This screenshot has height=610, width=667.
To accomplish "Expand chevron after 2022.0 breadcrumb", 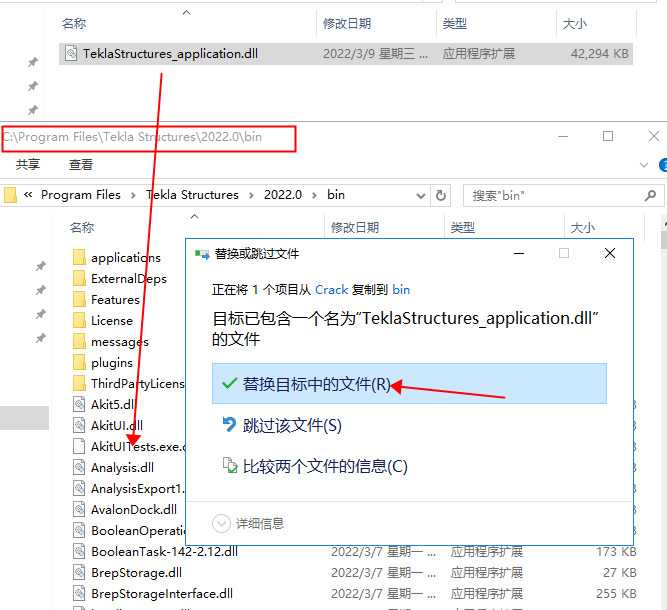I will click(314, 195).
